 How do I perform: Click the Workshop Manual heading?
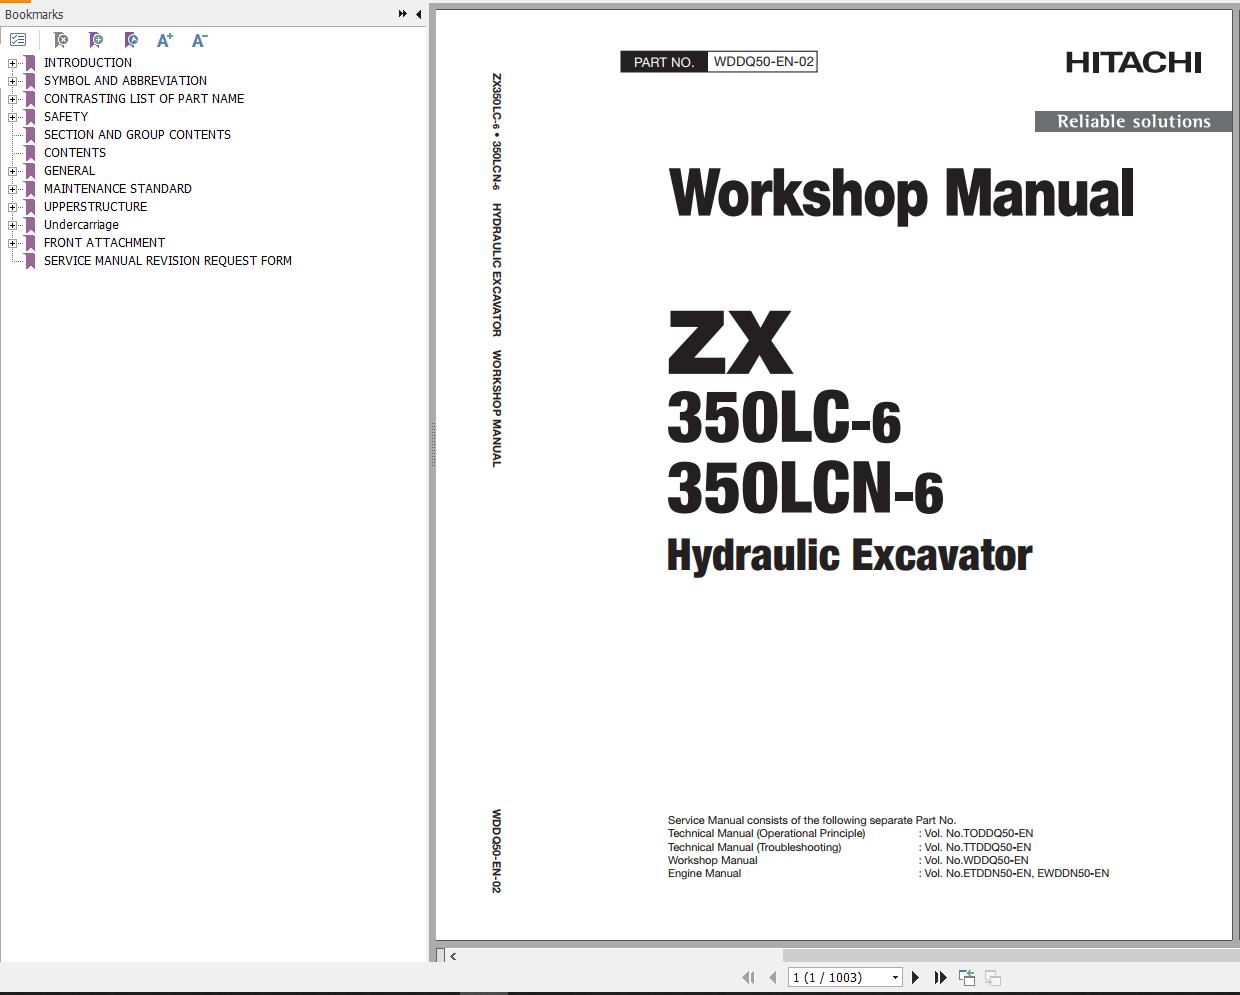pos(901,193)
